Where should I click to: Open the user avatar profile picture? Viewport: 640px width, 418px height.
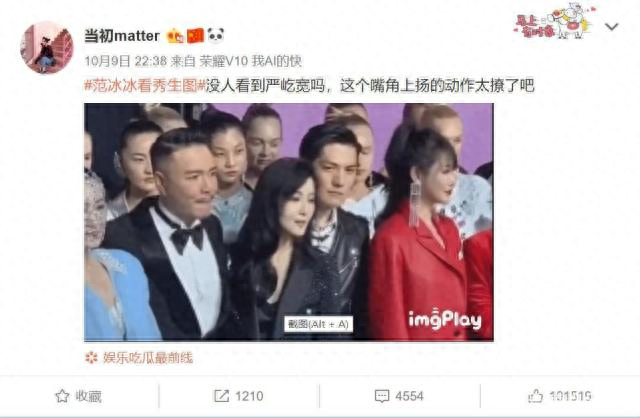47,47
